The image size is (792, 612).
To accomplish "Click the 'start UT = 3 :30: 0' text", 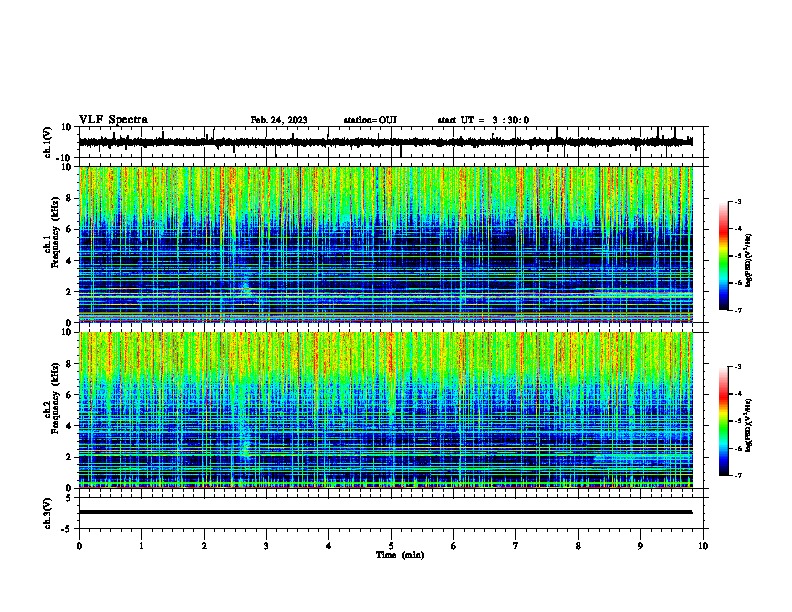I will [483, 120].
